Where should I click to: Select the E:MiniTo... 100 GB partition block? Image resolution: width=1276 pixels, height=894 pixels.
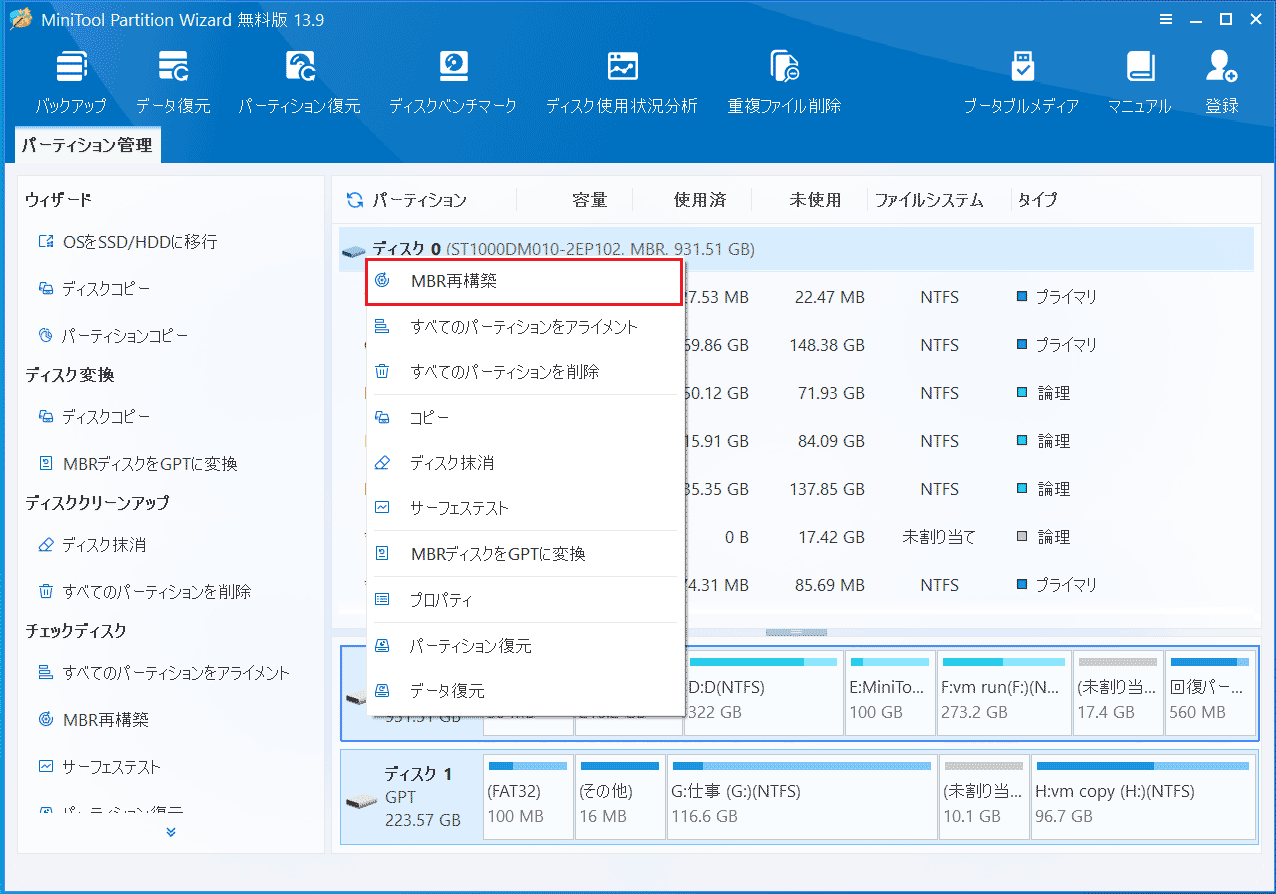(x=891, y=692)
